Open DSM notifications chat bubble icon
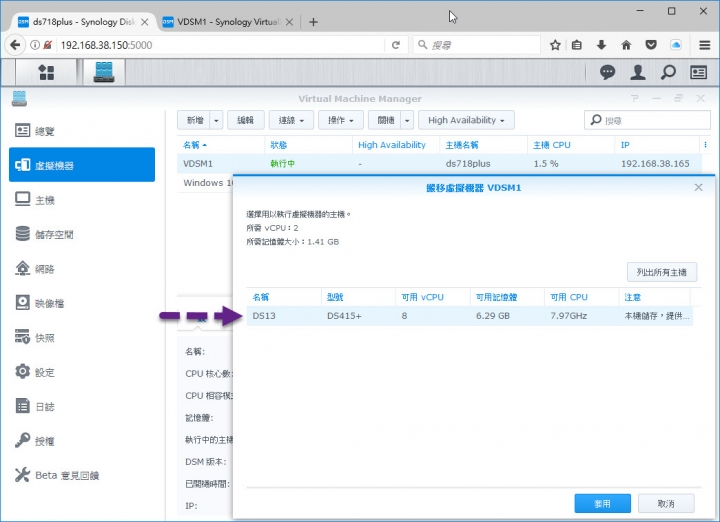The image size is (720, 522). point(607,72)
